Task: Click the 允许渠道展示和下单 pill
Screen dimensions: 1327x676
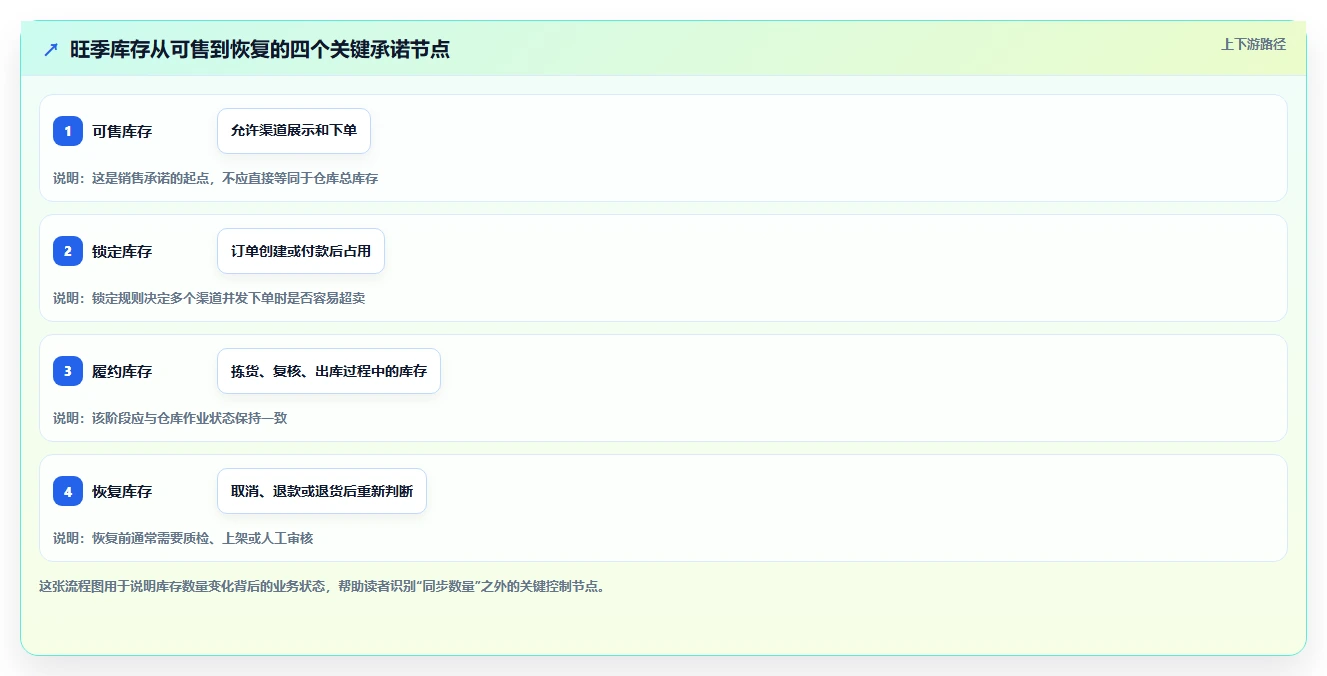Action: point(294,131)
